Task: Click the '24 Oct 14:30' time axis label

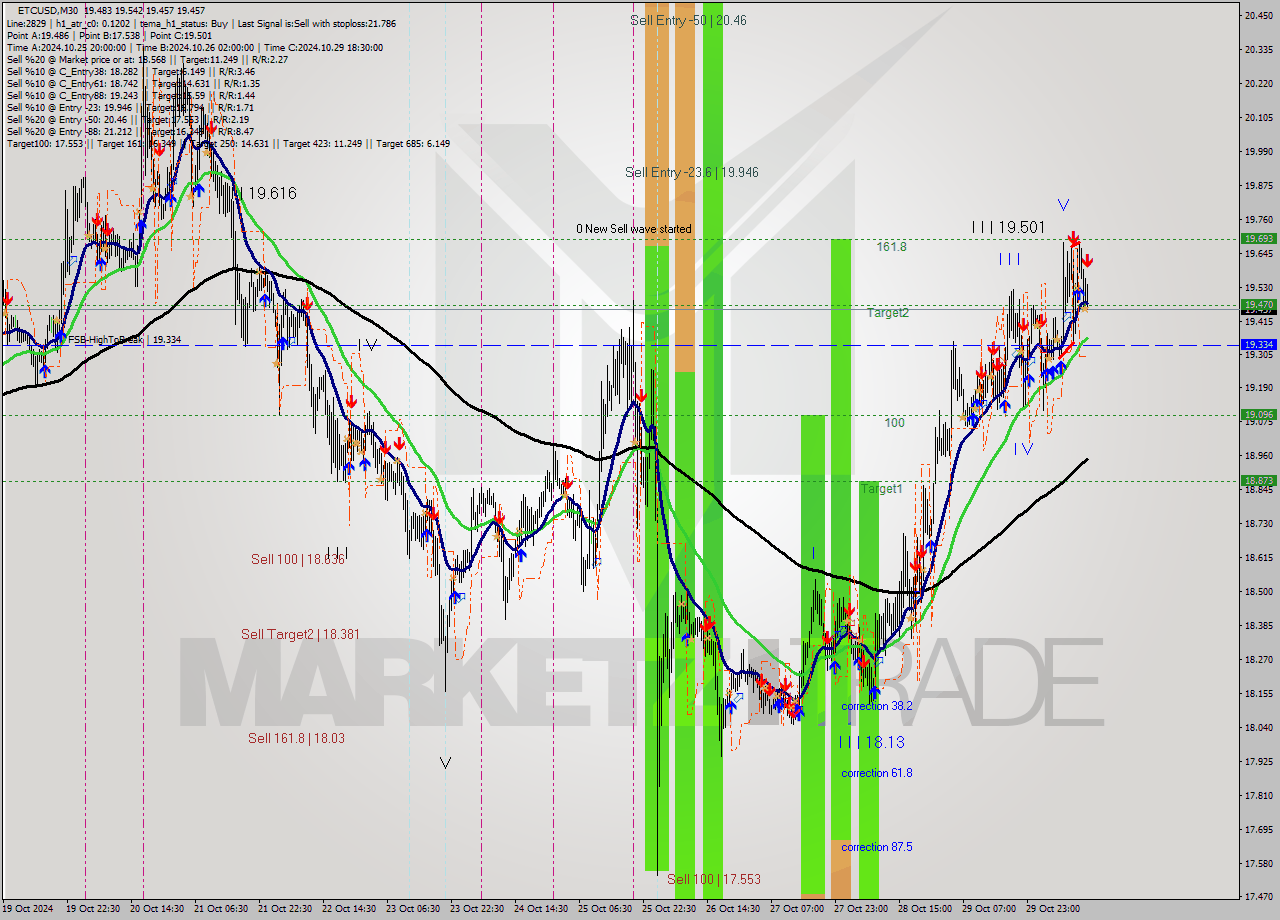Action: pyautogui.click(x=541, y=909)
